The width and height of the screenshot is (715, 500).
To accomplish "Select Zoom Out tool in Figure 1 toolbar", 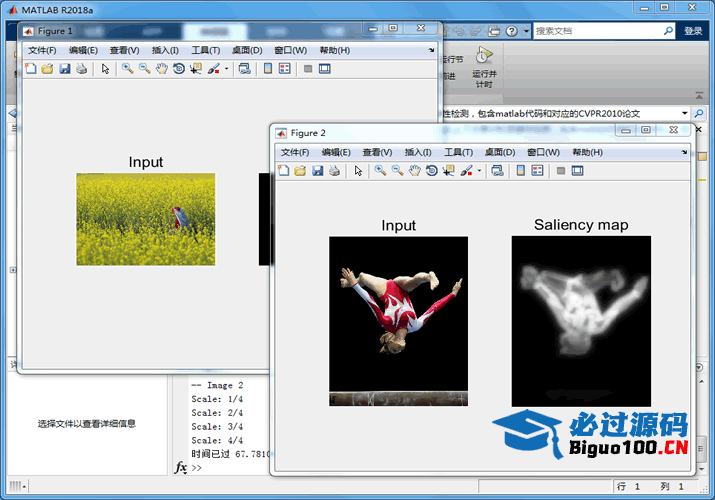I will point(145,69).
